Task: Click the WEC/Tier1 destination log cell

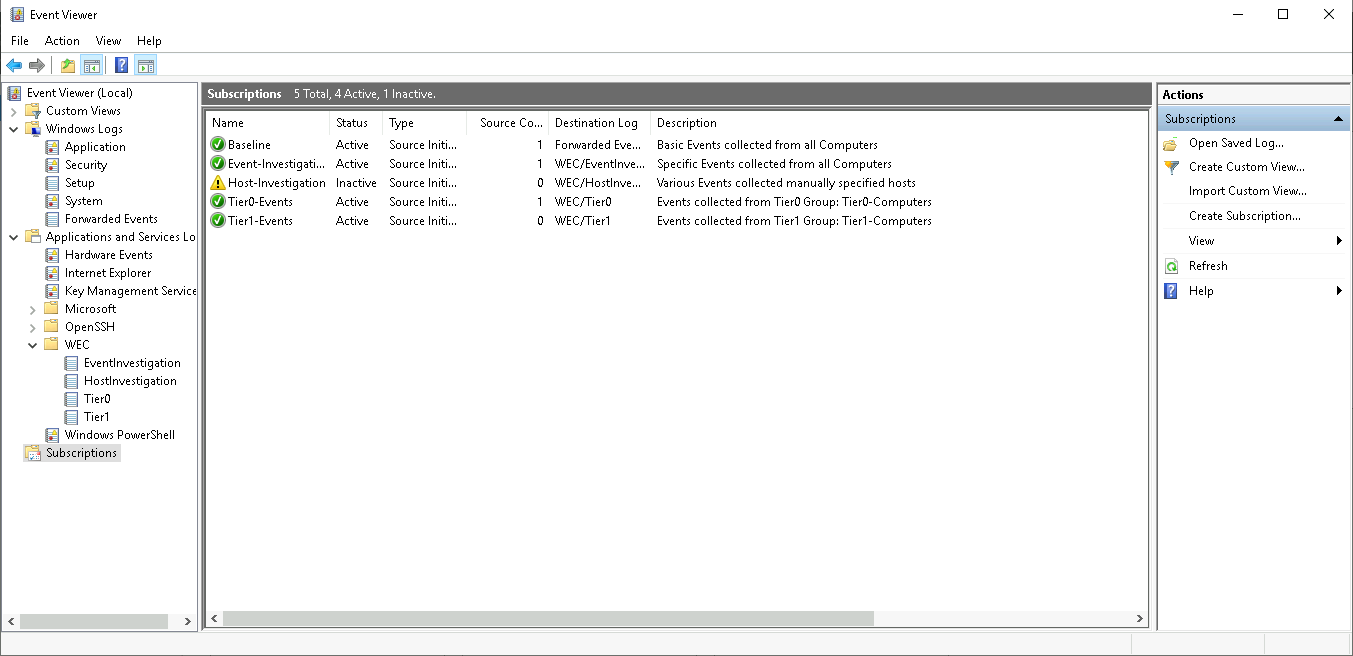Action: 583,221
